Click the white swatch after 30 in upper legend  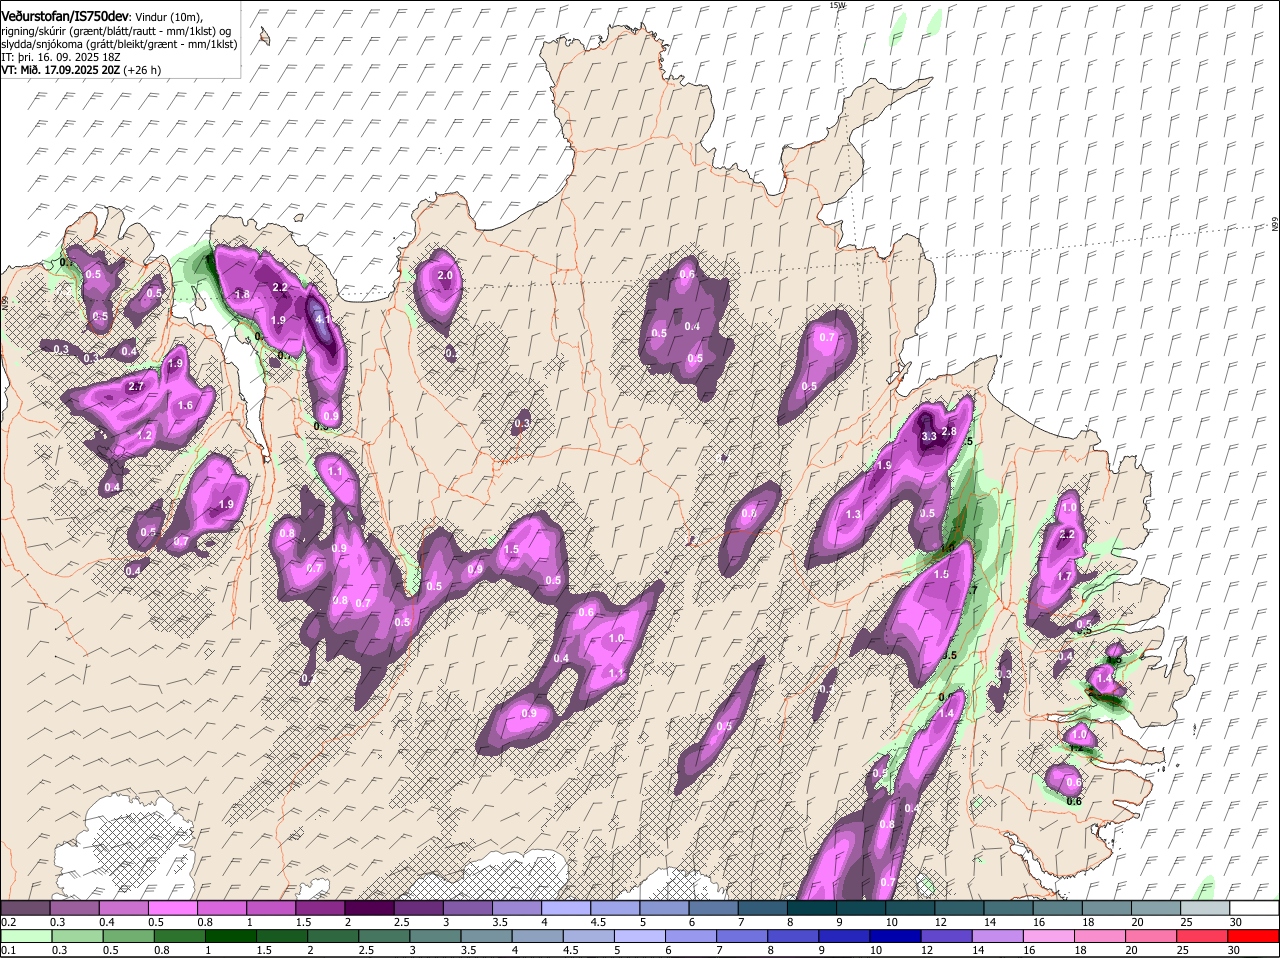tap(1254, 908)
